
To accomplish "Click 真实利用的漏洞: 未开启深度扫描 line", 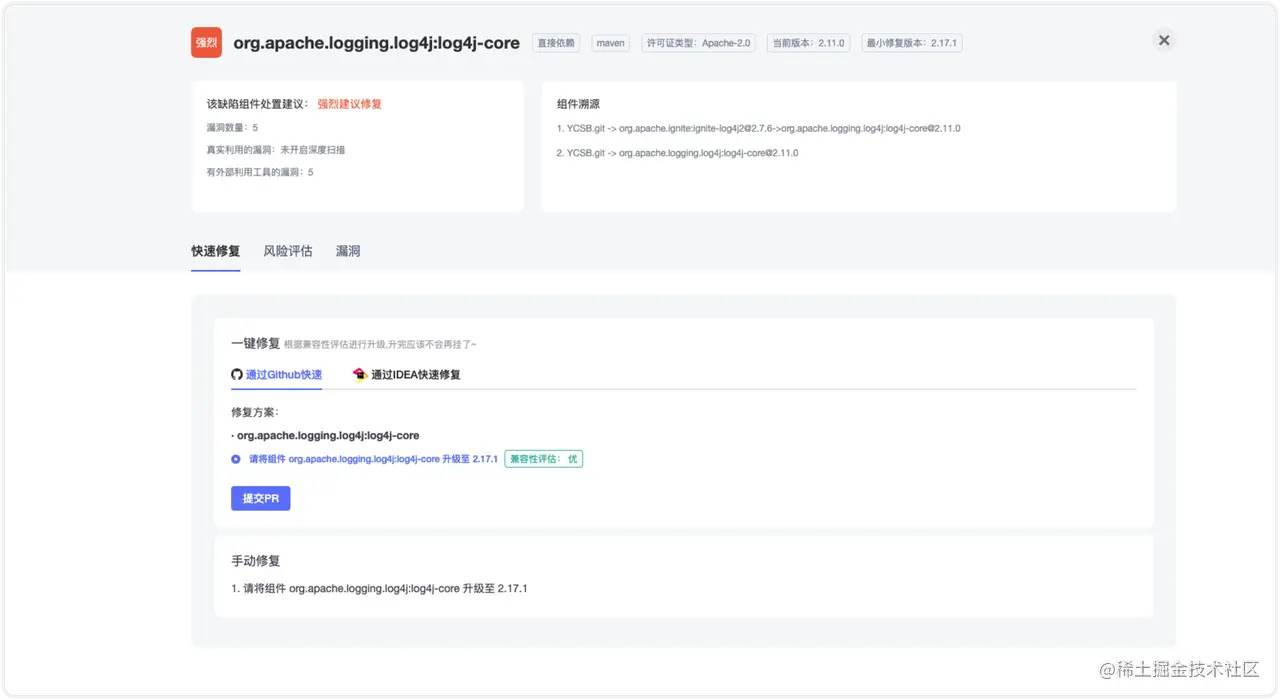I will tap(276, 150).
